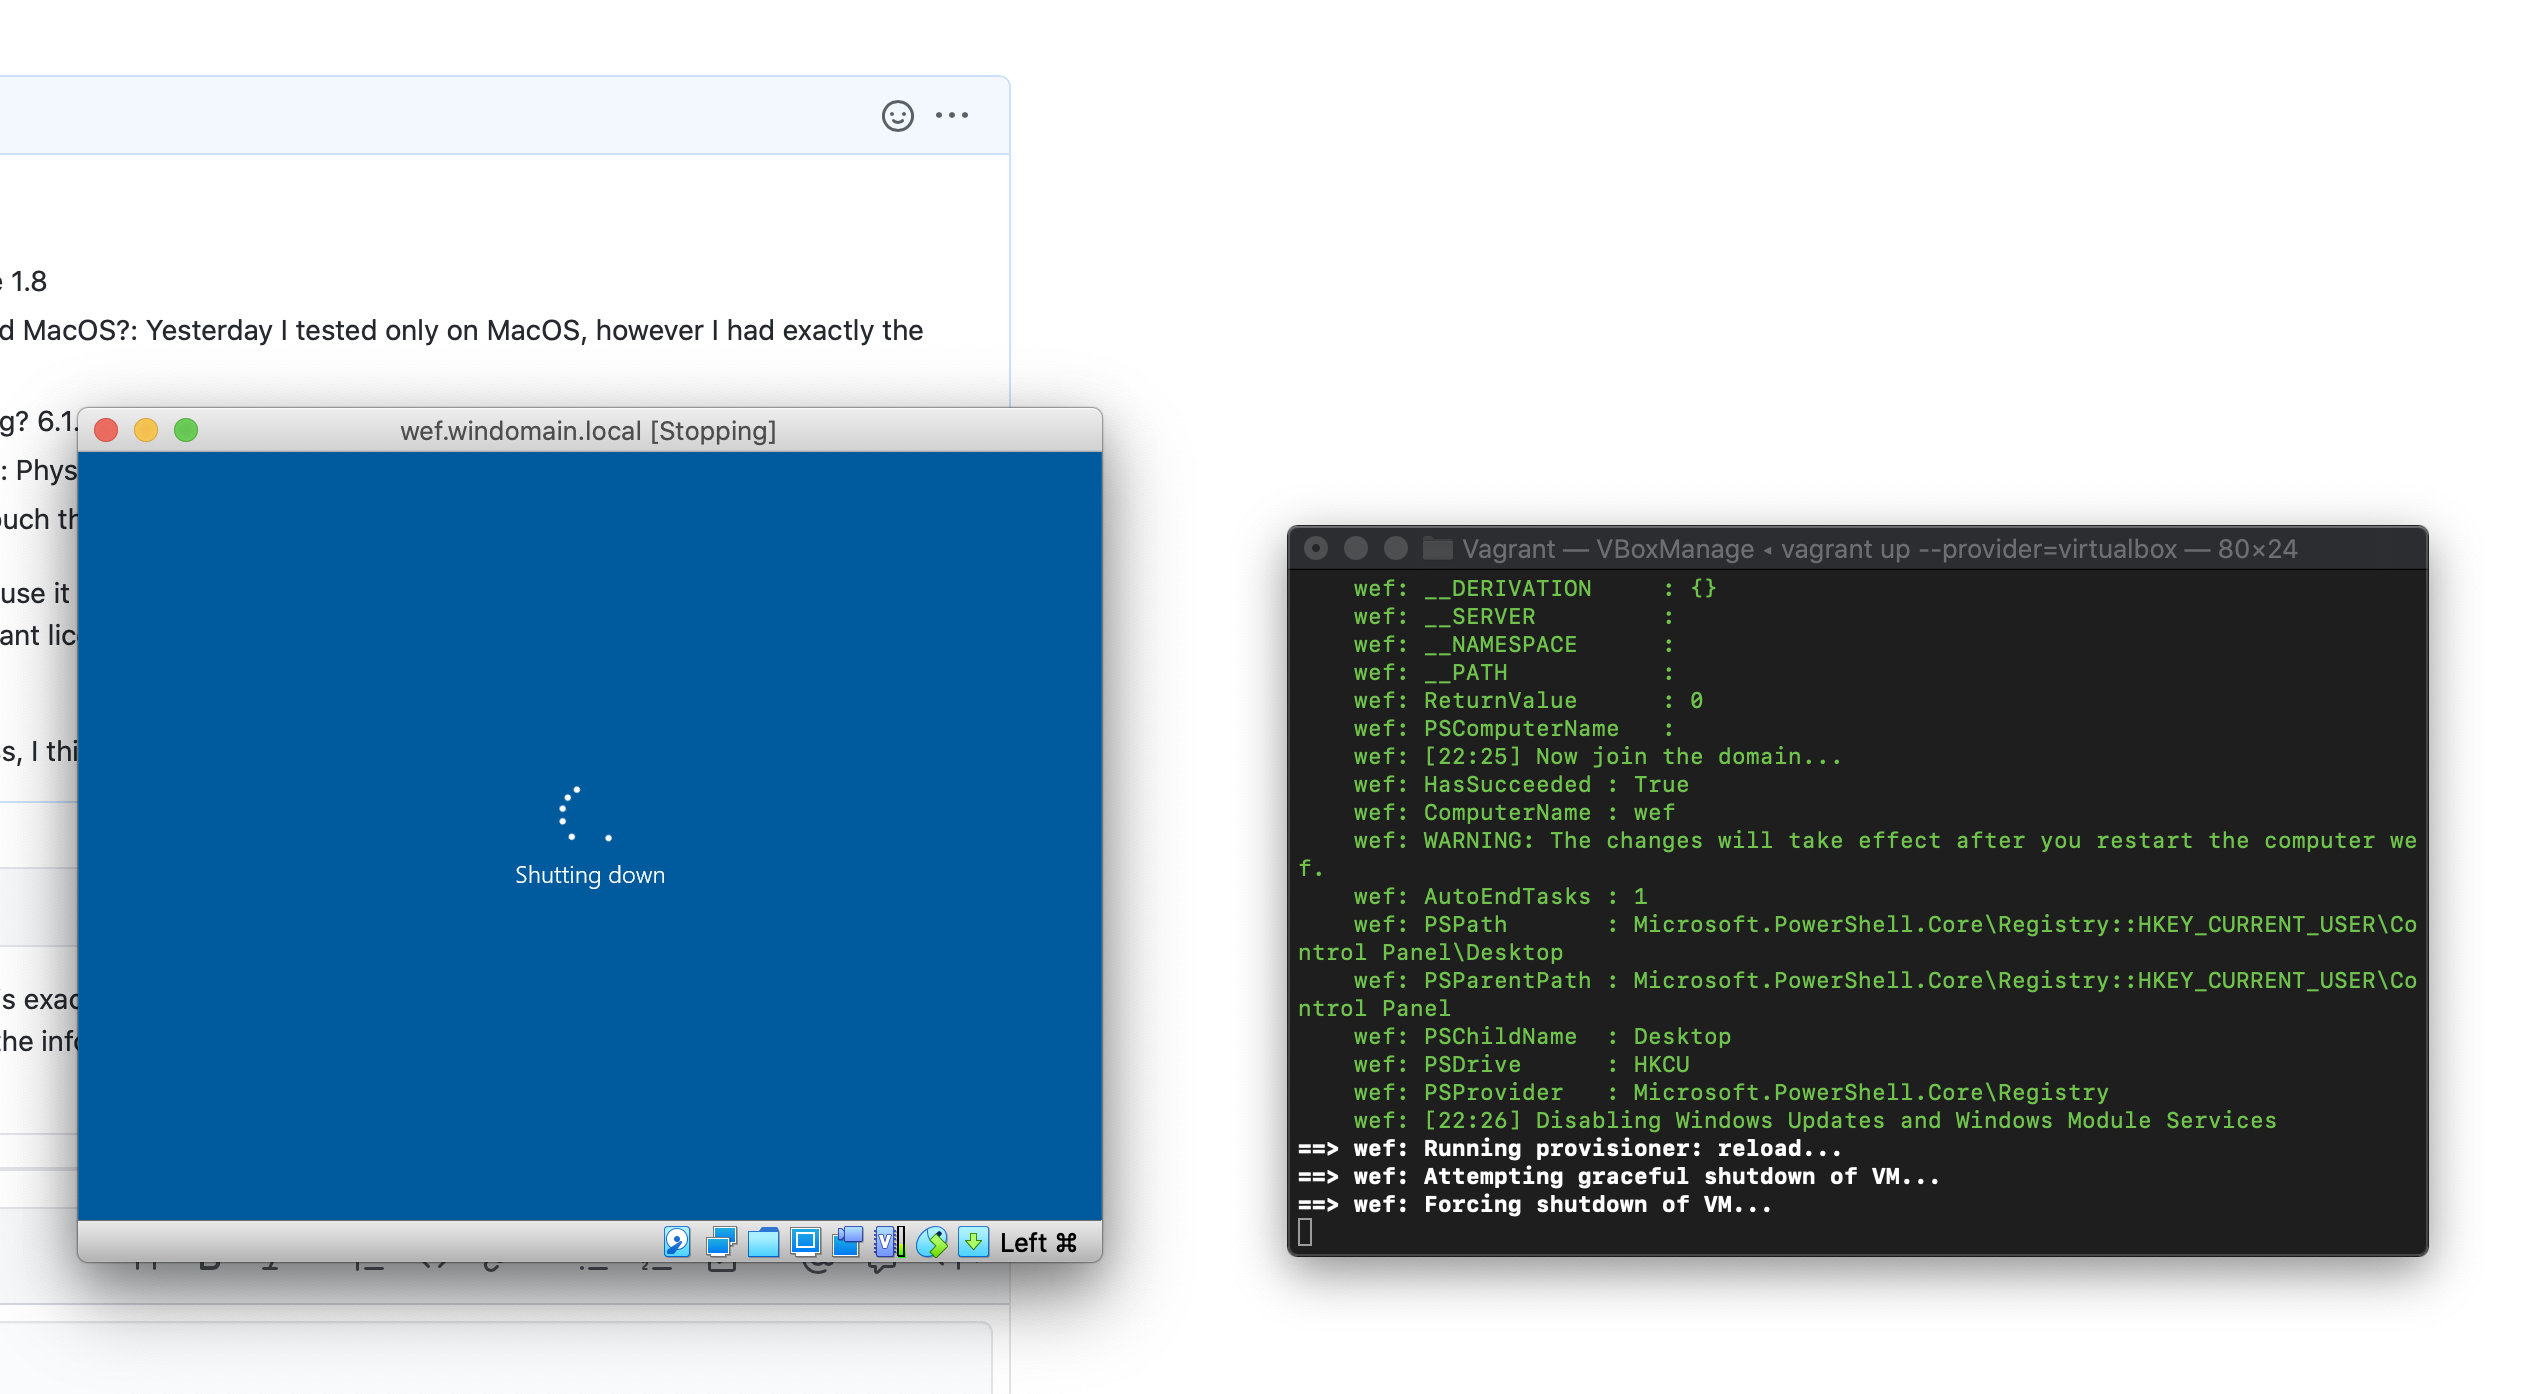Click the shared folders icon in the VM status bar
The width and height of the screenshot is (2530, 1394).
click(764, 1242)
